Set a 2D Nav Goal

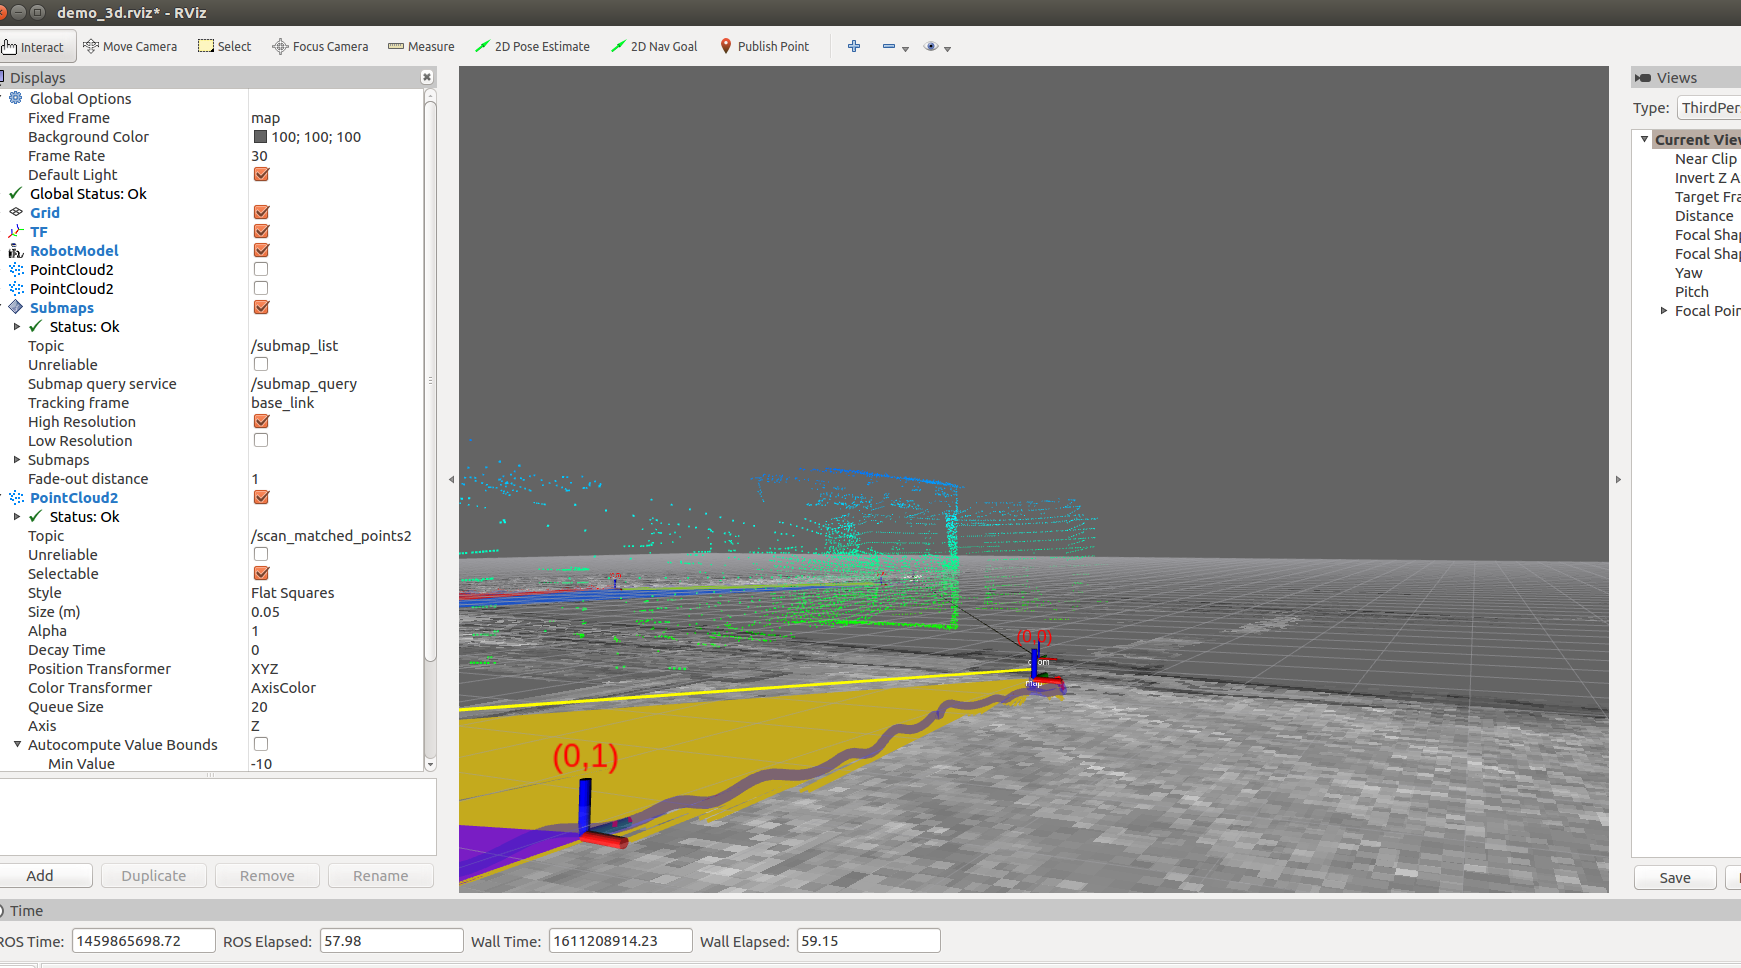tap(653, 46)
